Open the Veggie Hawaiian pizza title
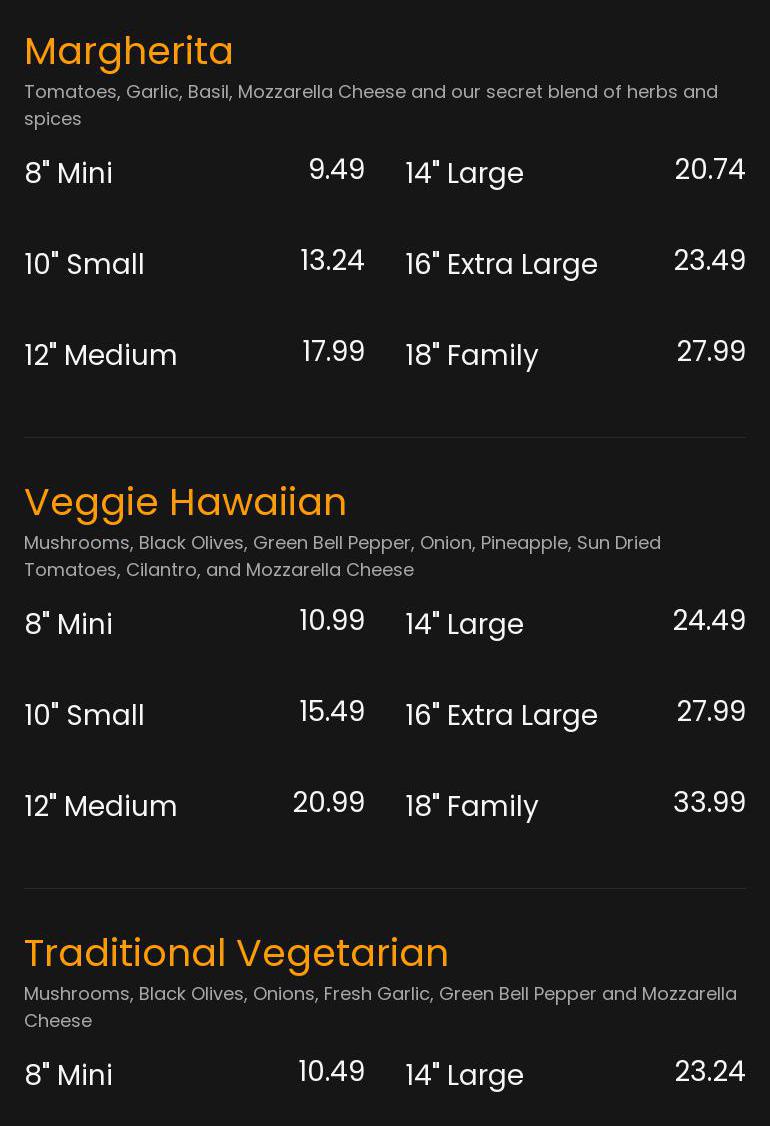 tap(185, 502)
